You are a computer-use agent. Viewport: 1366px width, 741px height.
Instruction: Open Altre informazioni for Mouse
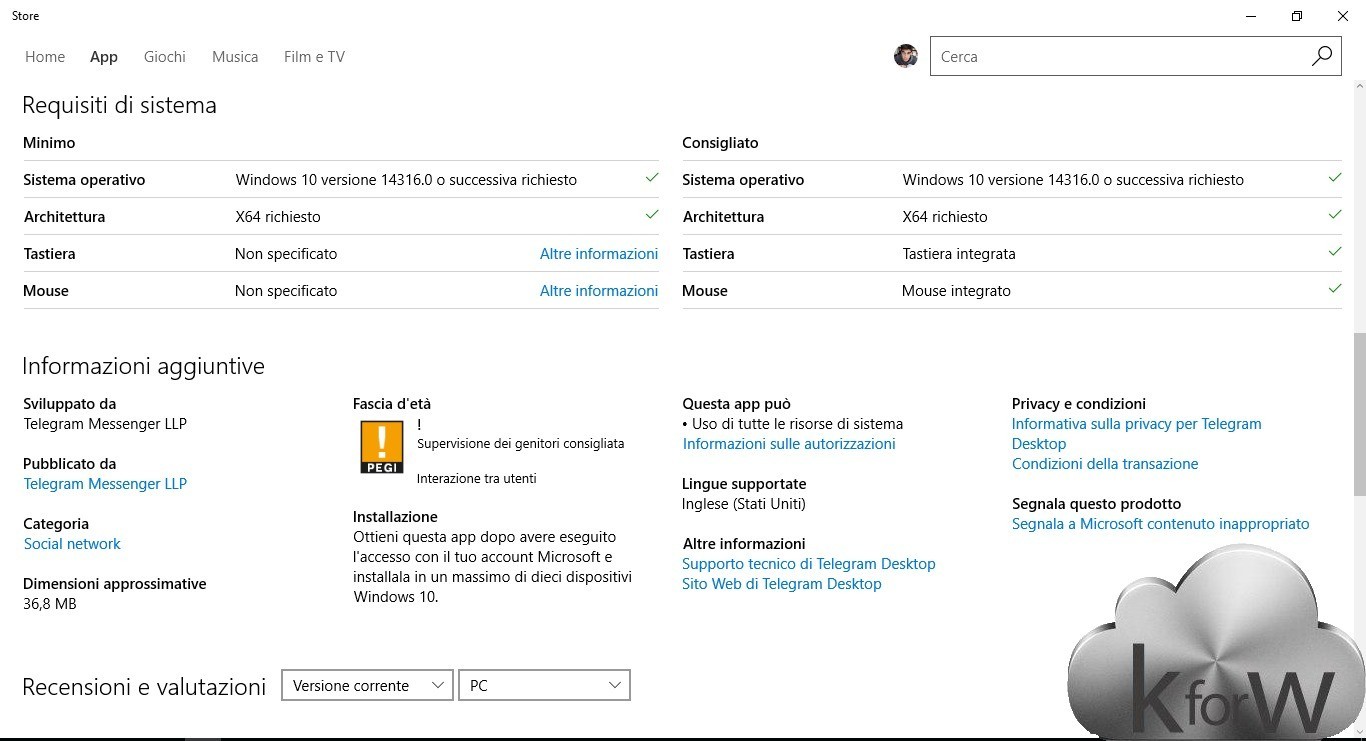coord(598,291)
